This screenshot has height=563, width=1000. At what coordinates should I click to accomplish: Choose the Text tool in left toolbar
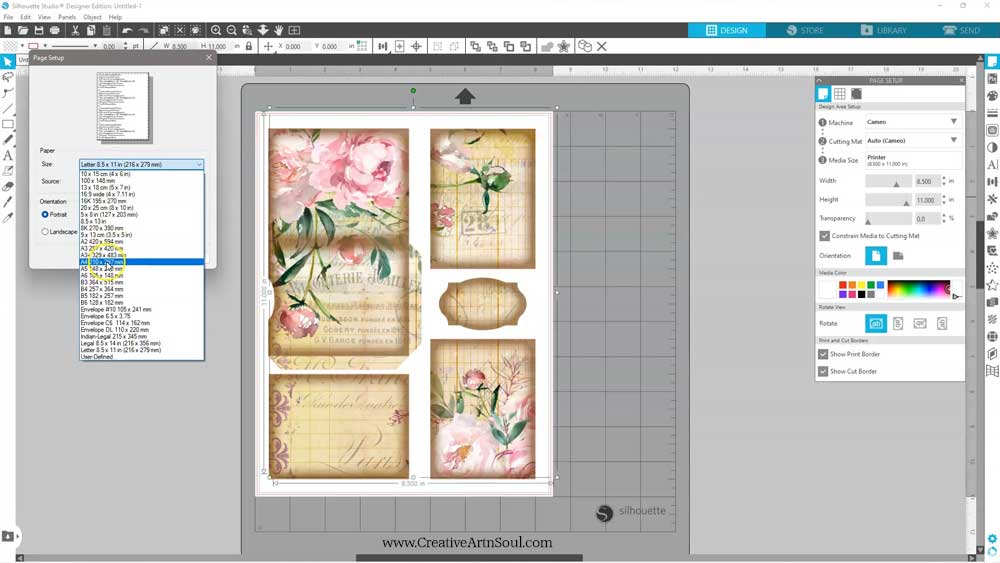click(8, 156)
